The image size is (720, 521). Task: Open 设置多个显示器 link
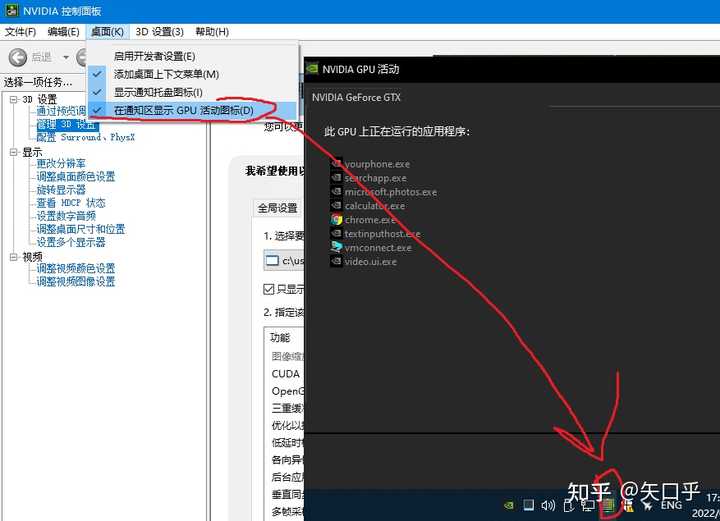pos(71,242)
